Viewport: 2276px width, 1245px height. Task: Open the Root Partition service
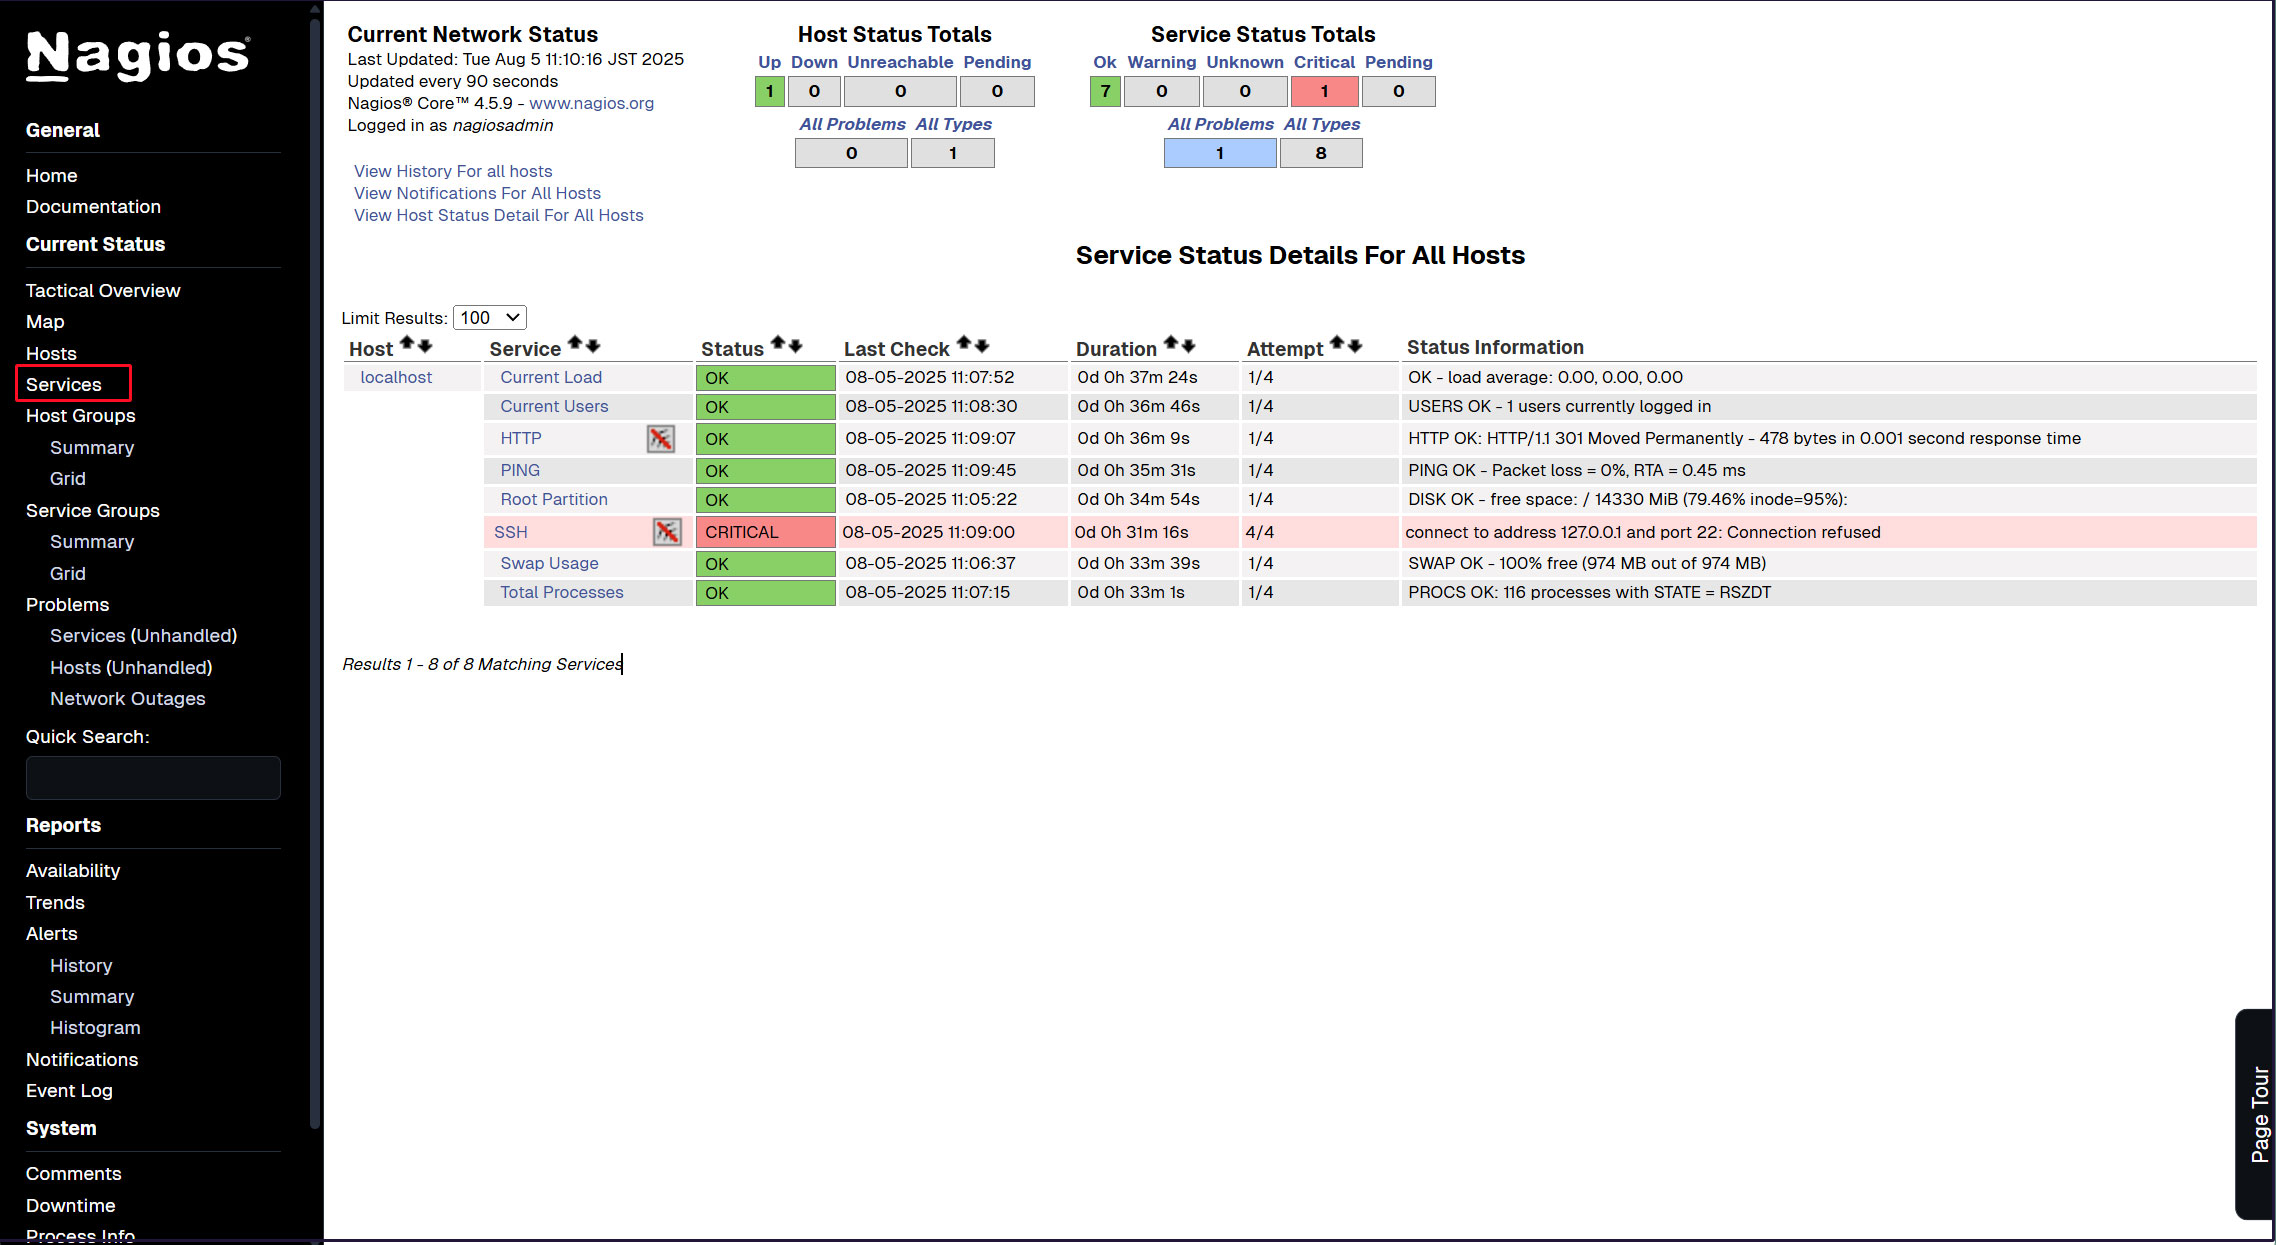coord(554,499)
